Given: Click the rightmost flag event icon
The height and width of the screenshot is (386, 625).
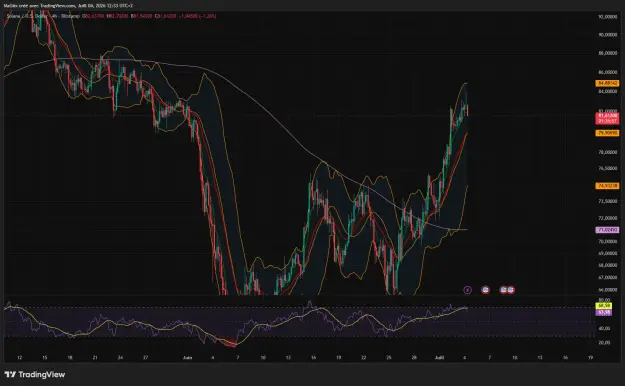Looking at the screenshot, I should 511,290.
